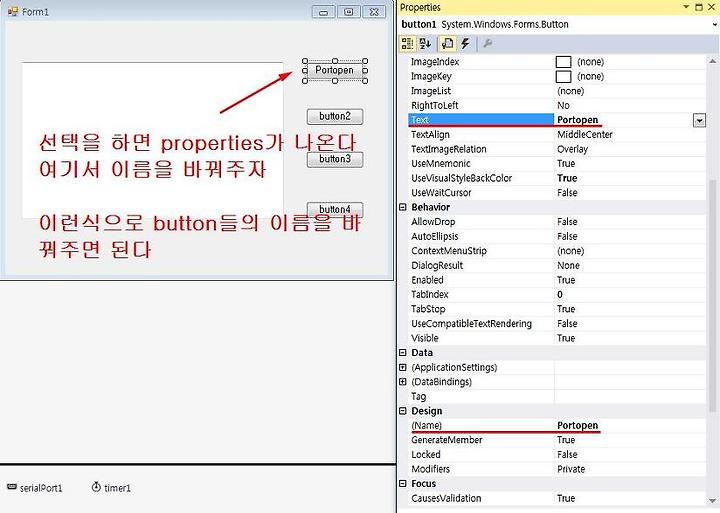This screenshot has width=720, height=513.
Task: Select the TabStop property
Action: 557,309
